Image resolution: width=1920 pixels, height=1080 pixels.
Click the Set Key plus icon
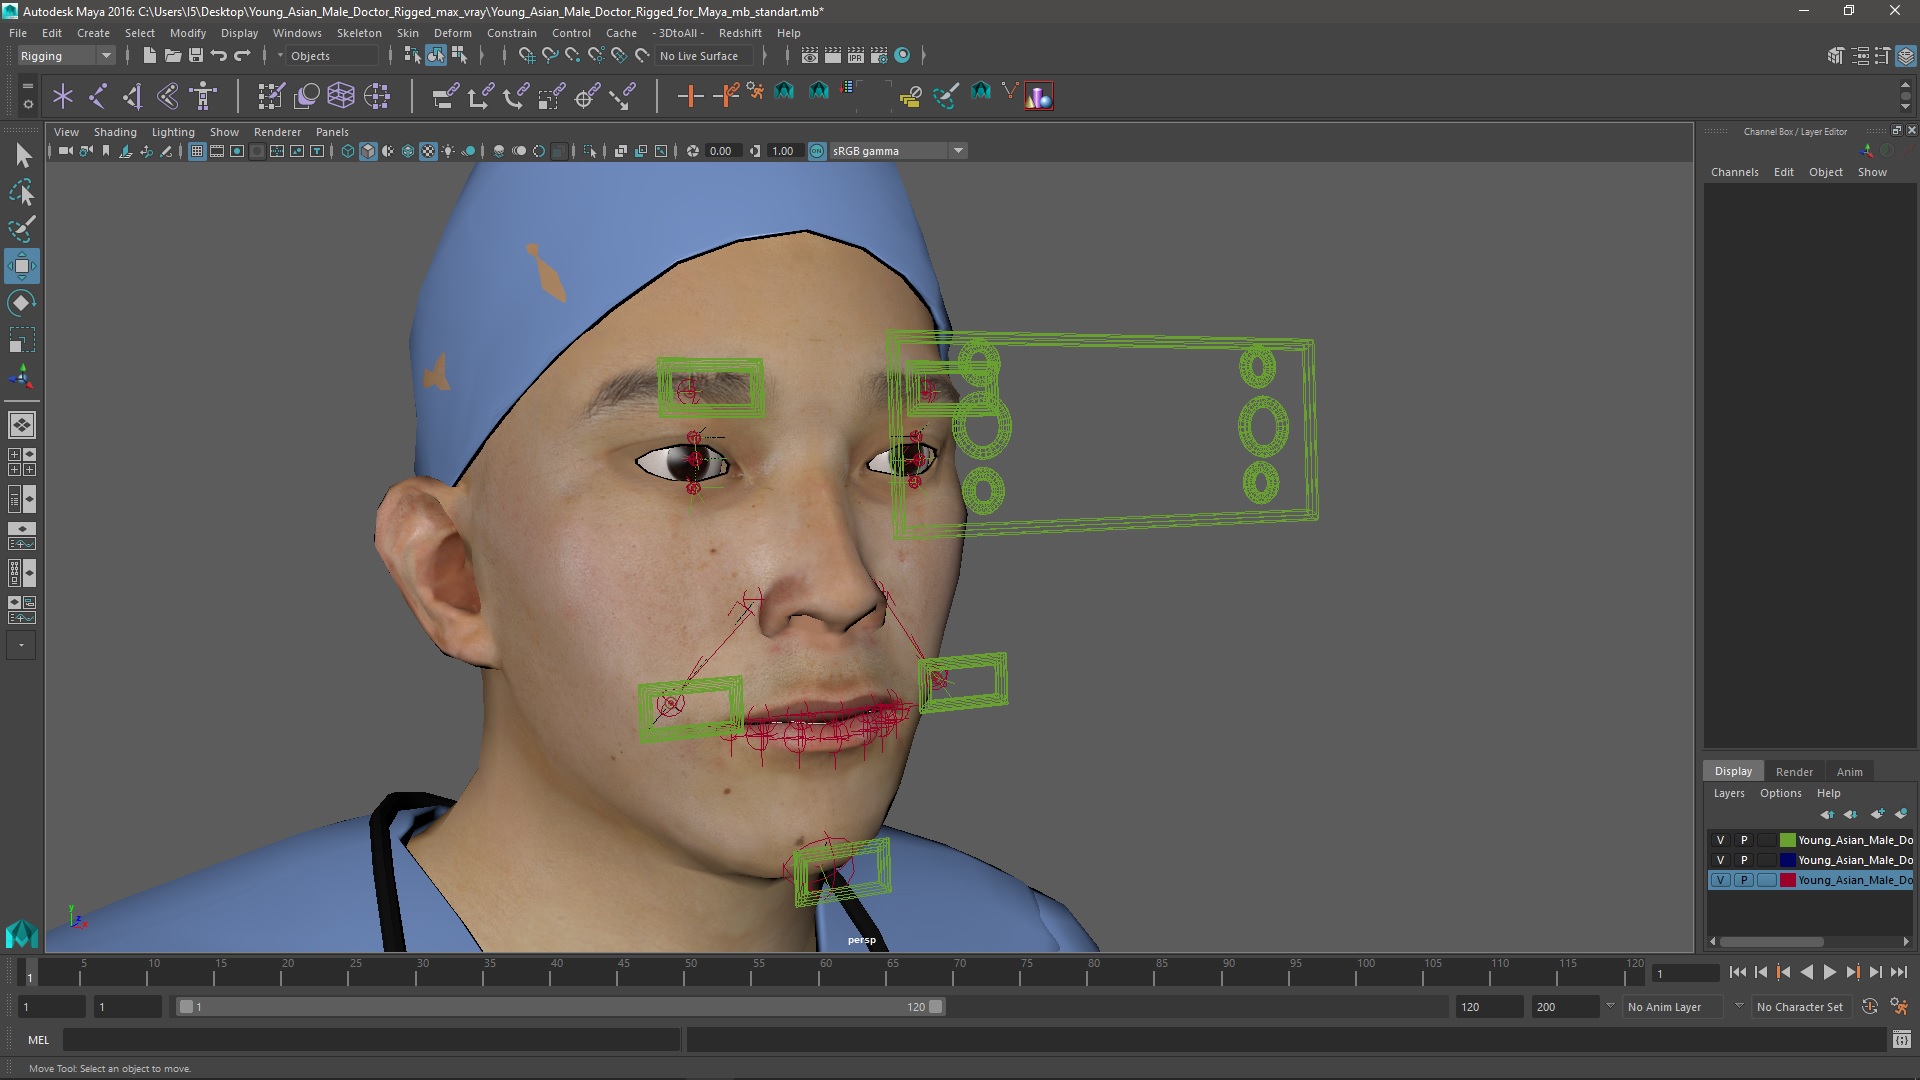click(x=690, y=96)
